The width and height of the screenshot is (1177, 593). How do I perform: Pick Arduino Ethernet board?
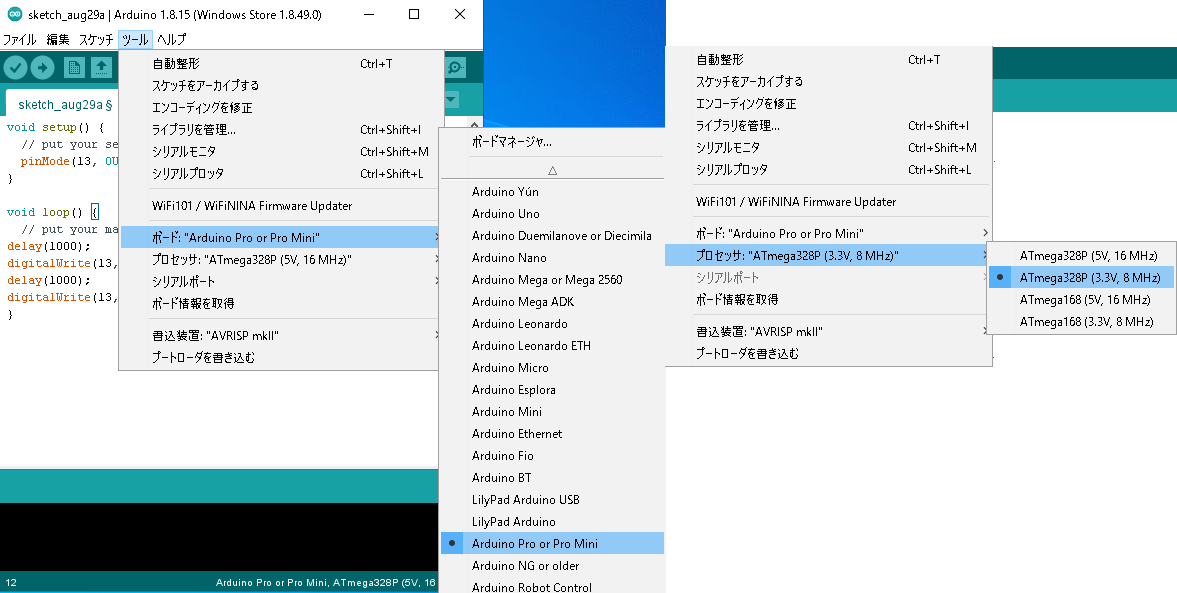point(552,433)
